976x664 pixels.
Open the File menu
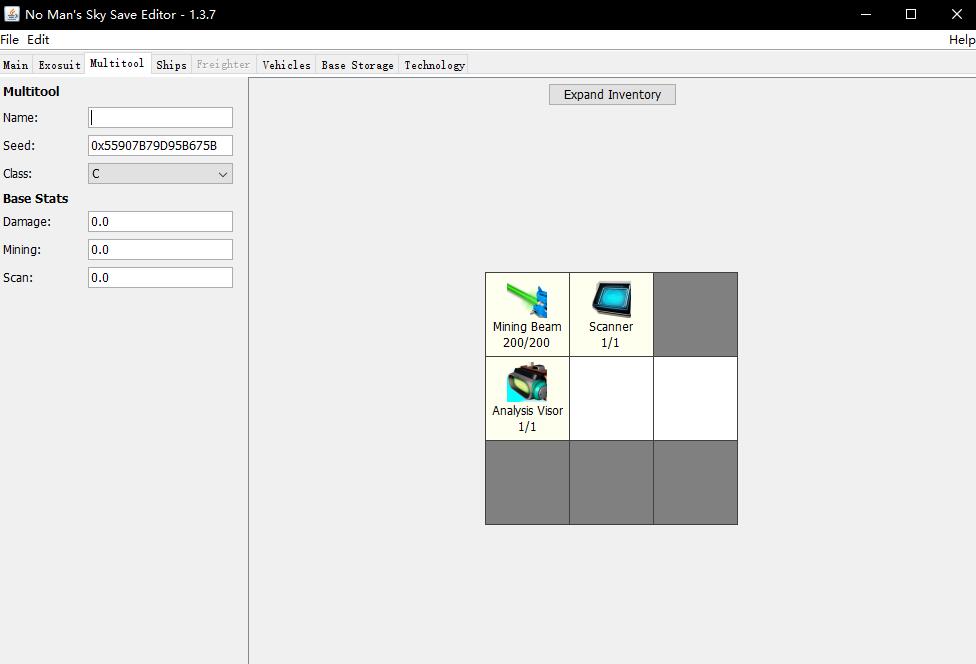click(9, 40)
